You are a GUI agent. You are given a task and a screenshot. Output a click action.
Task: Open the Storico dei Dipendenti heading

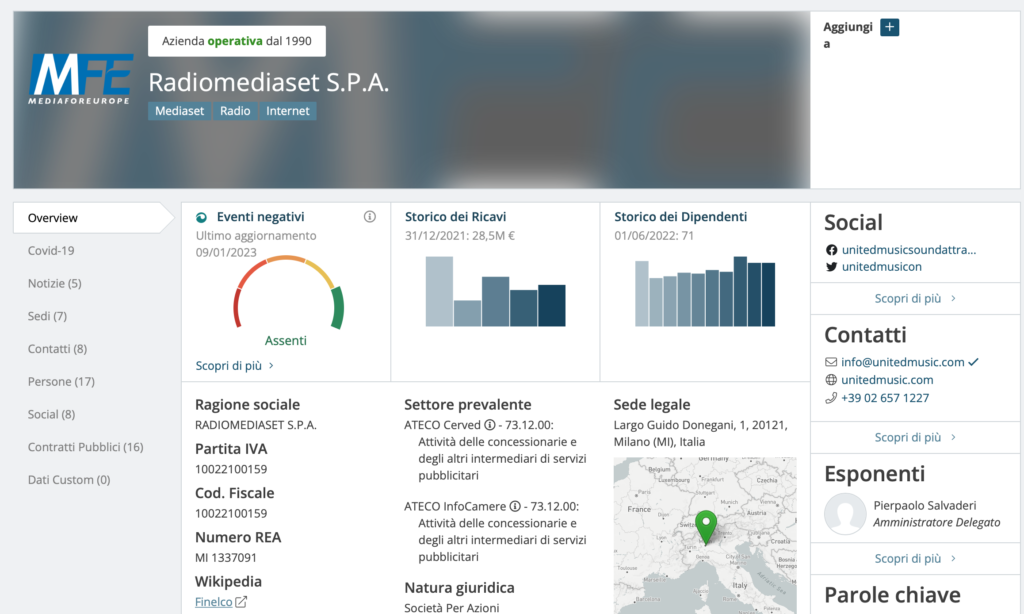pyautogui.click(x=680, y=217)
